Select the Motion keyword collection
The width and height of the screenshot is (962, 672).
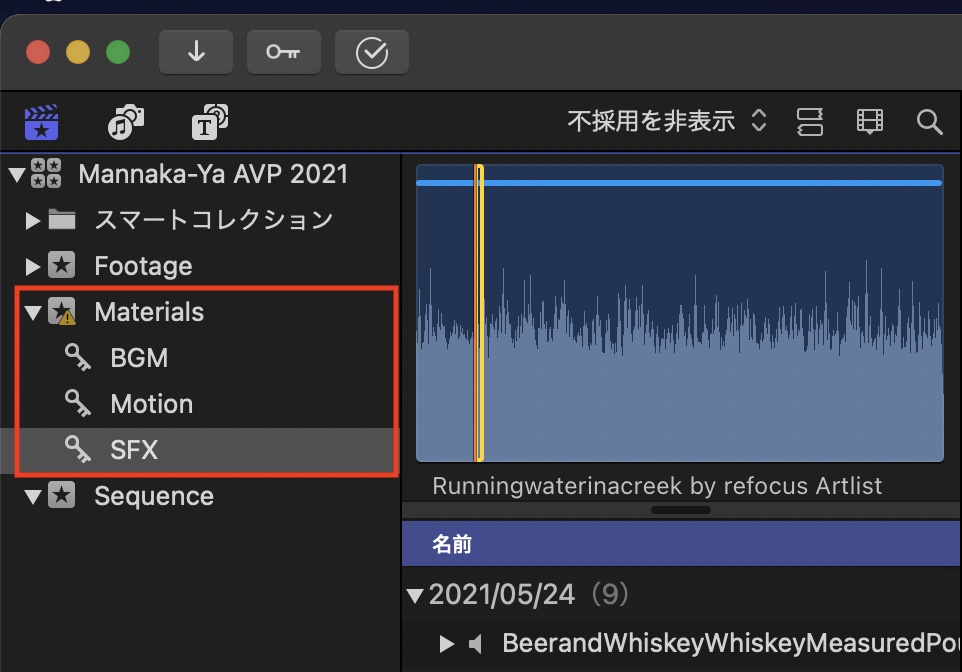pyautogui.click(x=151, y=404)
